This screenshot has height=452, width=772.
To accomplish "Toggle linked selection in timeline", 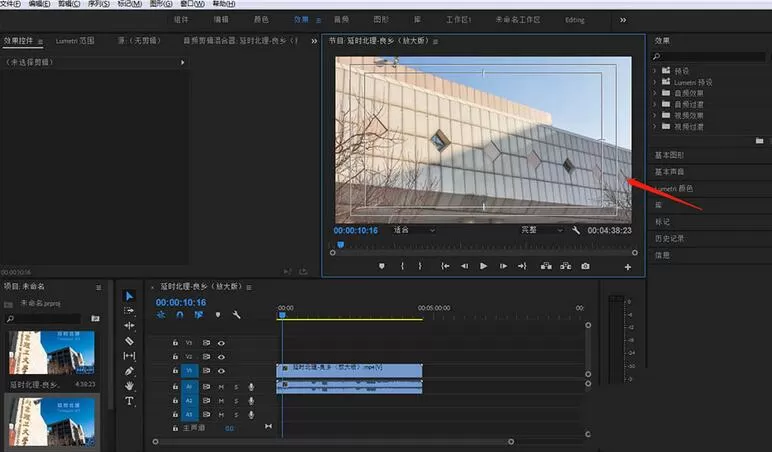I will 198,315.
